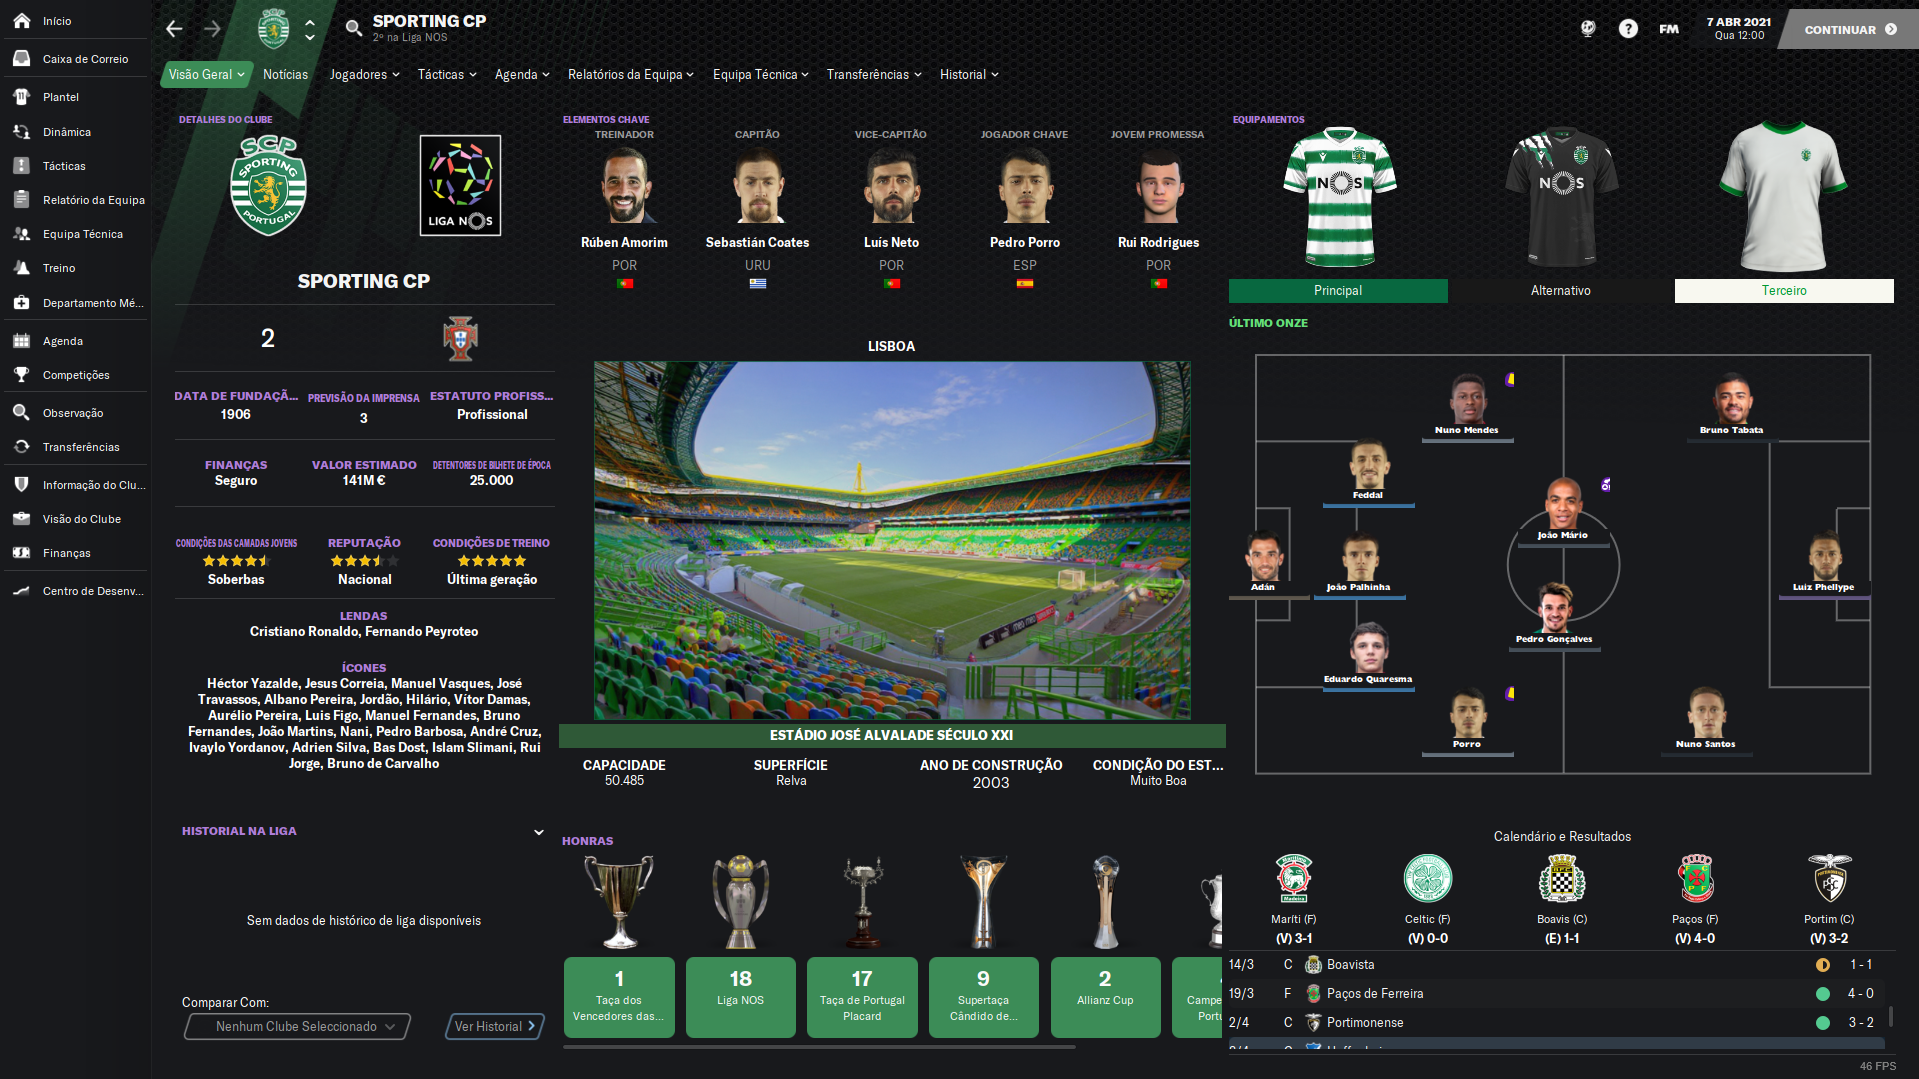
Task: Select the Terceiro kit option
Action: point(1784,291)
